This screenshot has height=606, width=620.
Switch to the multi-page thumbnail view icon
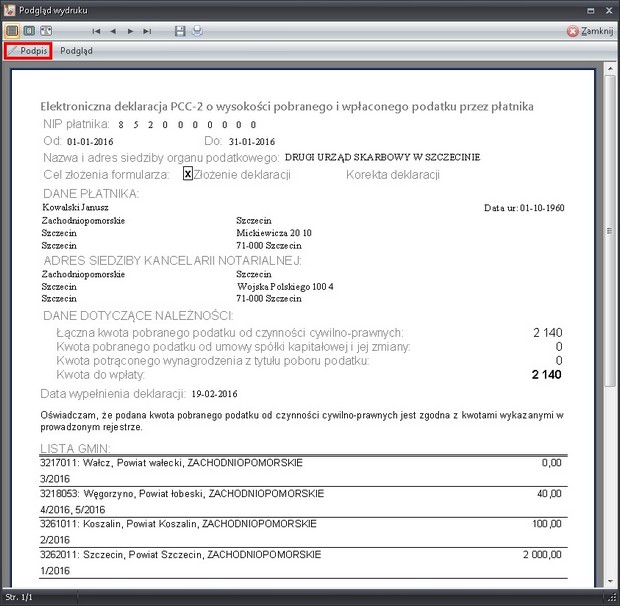pyautogui.click(x=46, y=31)
